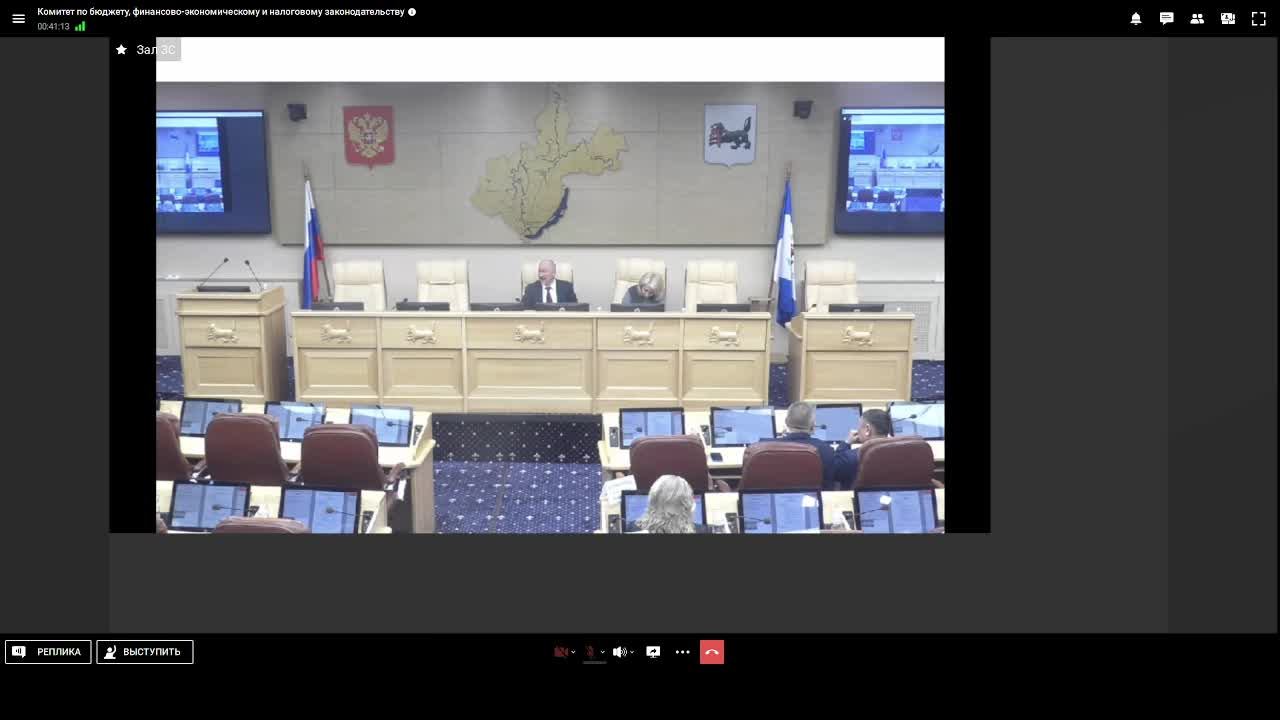
Task: Select the Зал ЗС video stream
Action: pyautogui.click(x=550, y=285)
